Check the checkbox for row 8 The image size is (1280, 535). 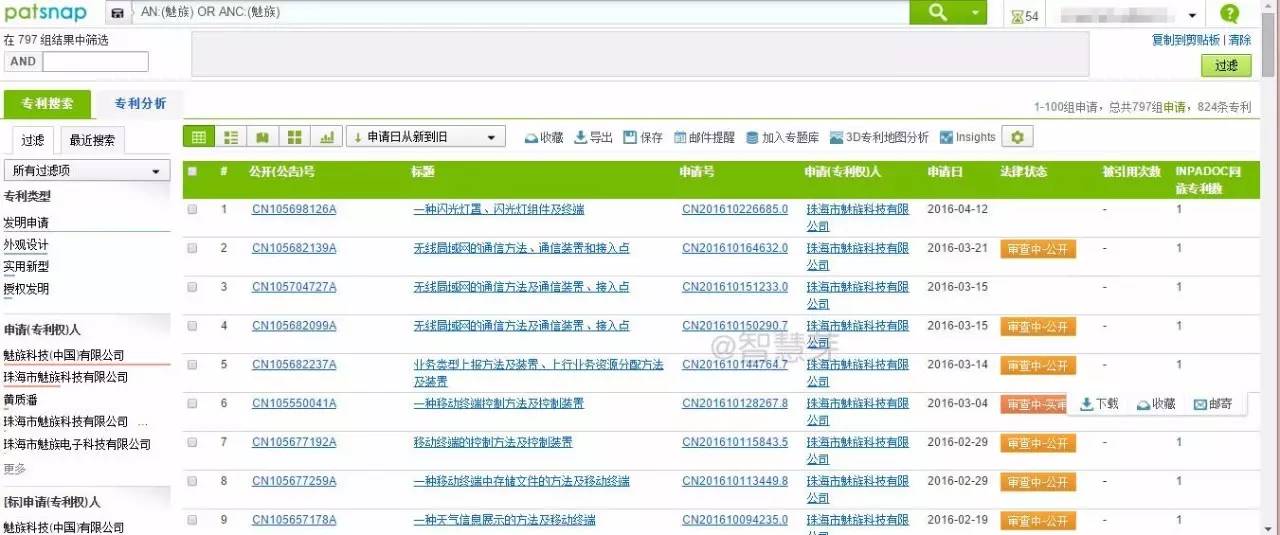tap(192, 482)
